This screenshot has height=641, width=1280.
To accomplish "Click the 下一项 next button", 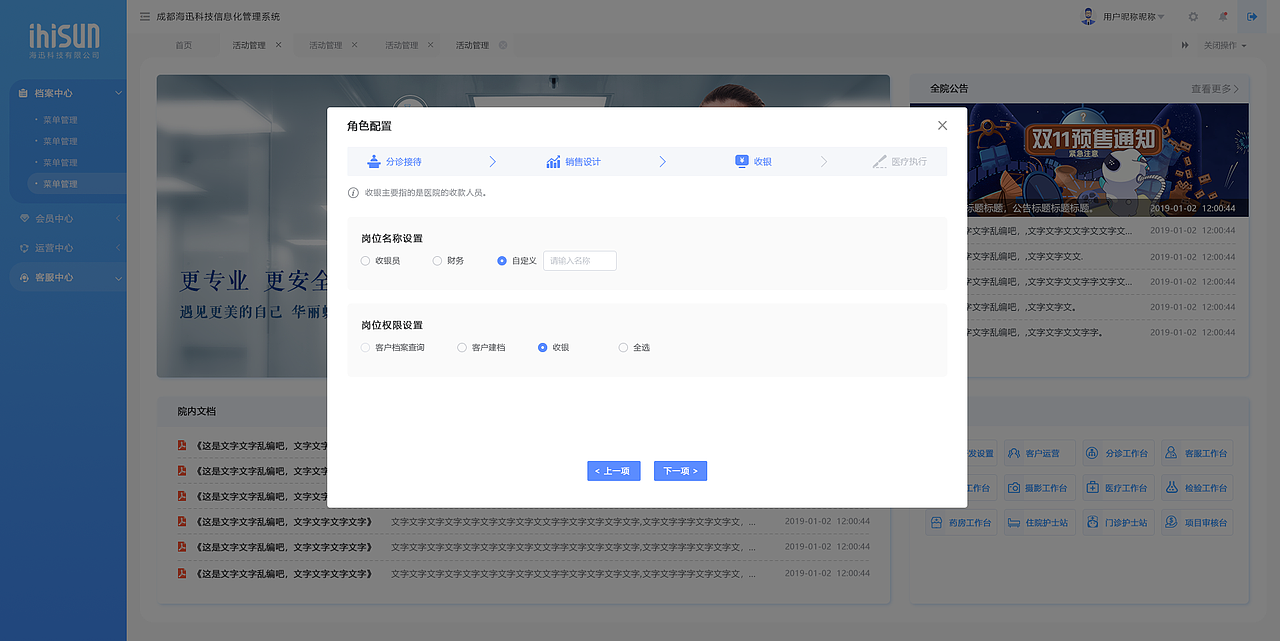I will click(680, 470).
